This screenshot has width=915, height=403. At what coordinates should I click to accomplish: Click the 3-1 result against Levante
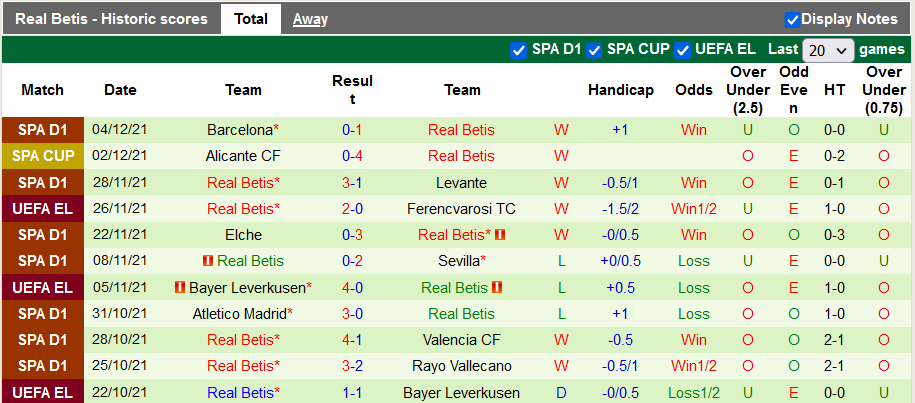coord(352,182)
